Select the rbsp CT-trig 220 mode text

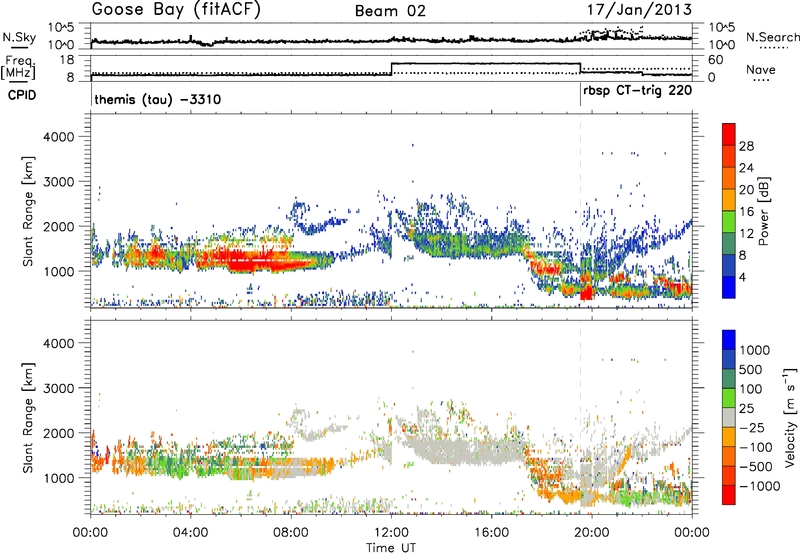[x=638, y=91]
